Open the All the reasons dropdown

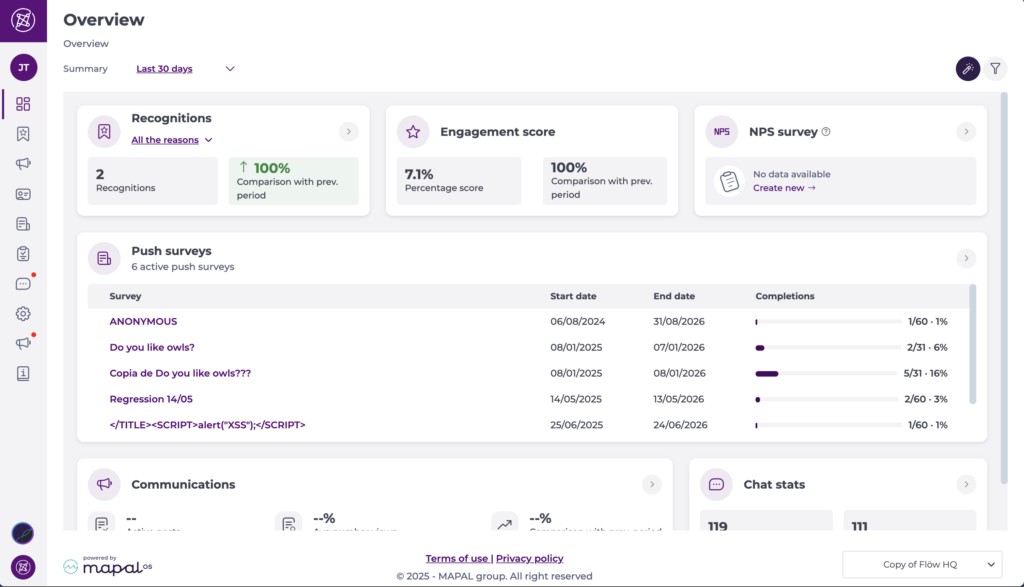tap(172, 140)
